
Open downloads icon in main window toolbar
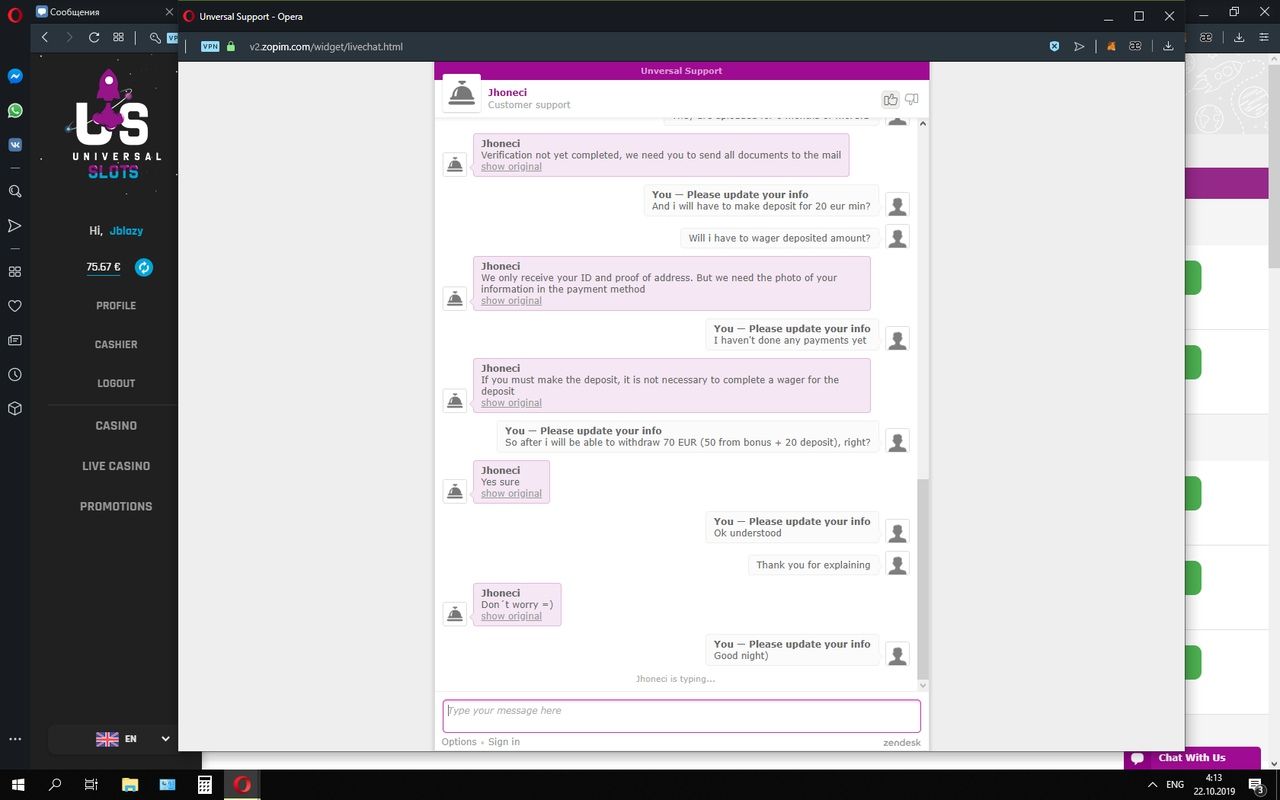coord(1239,37)
